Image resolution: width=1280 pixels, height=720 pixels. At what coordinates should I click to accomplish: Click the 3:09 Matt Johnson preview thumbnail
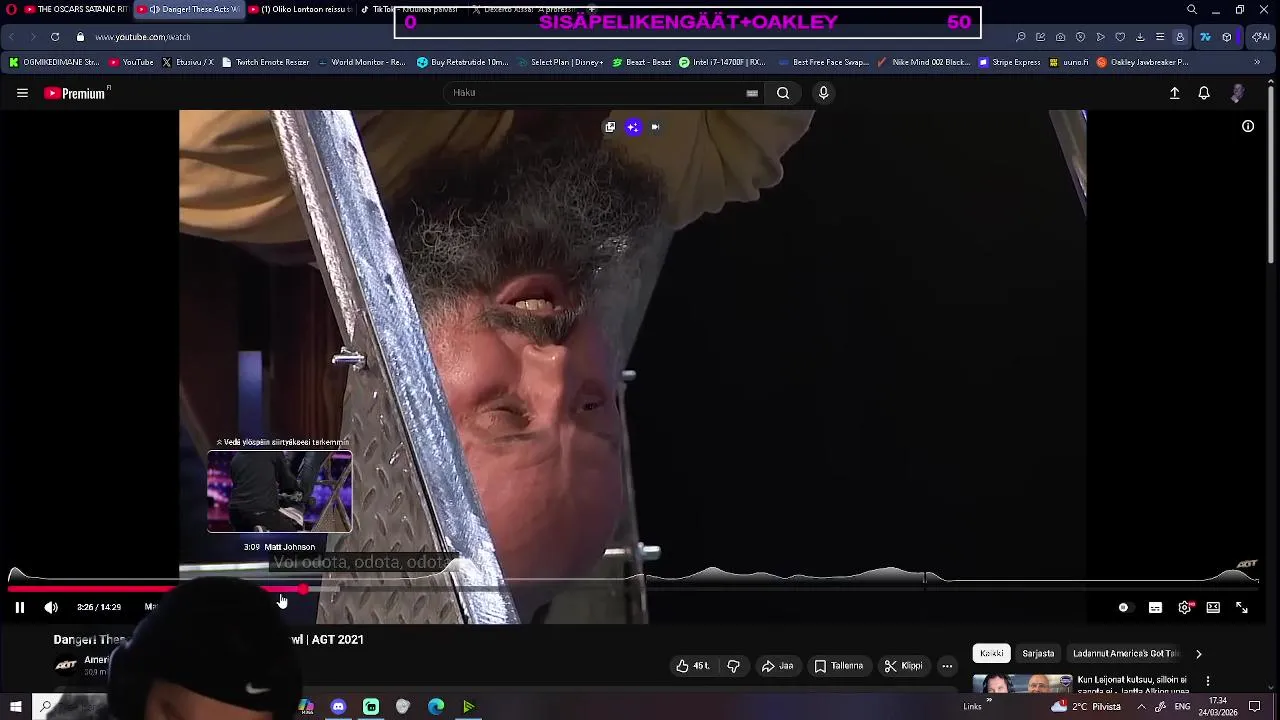click(x=280, y=491)
